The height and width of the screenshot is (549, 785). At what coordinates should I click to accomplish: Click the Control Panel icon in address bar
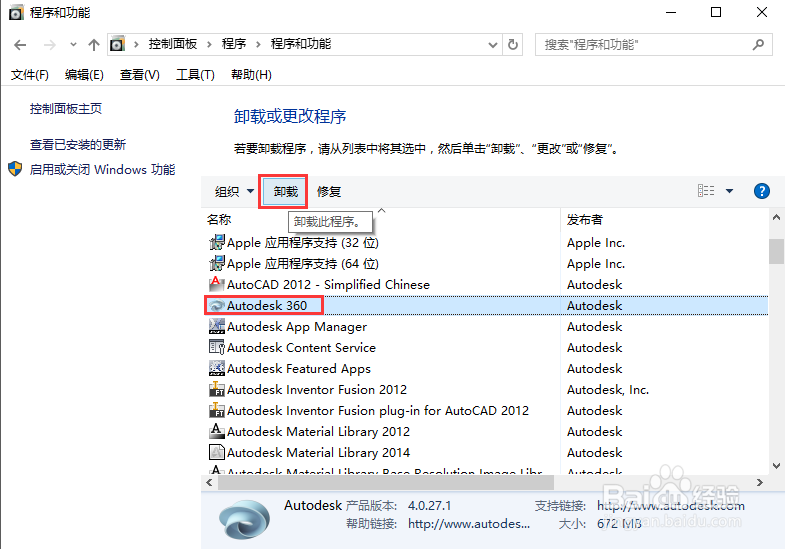click(x=117, y=44)
